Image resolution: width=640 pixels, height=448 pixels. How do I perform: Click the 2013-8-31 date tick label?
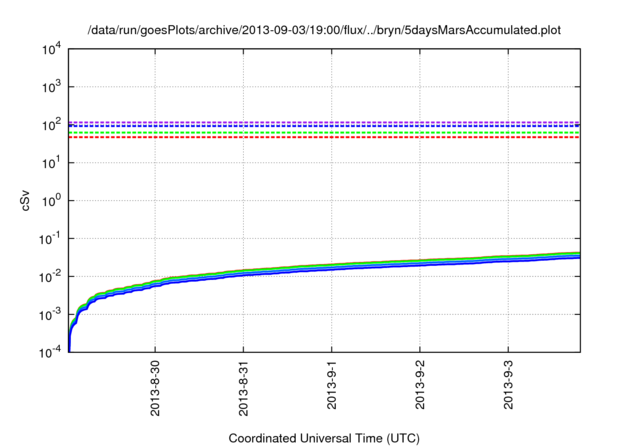coord(243,388)
